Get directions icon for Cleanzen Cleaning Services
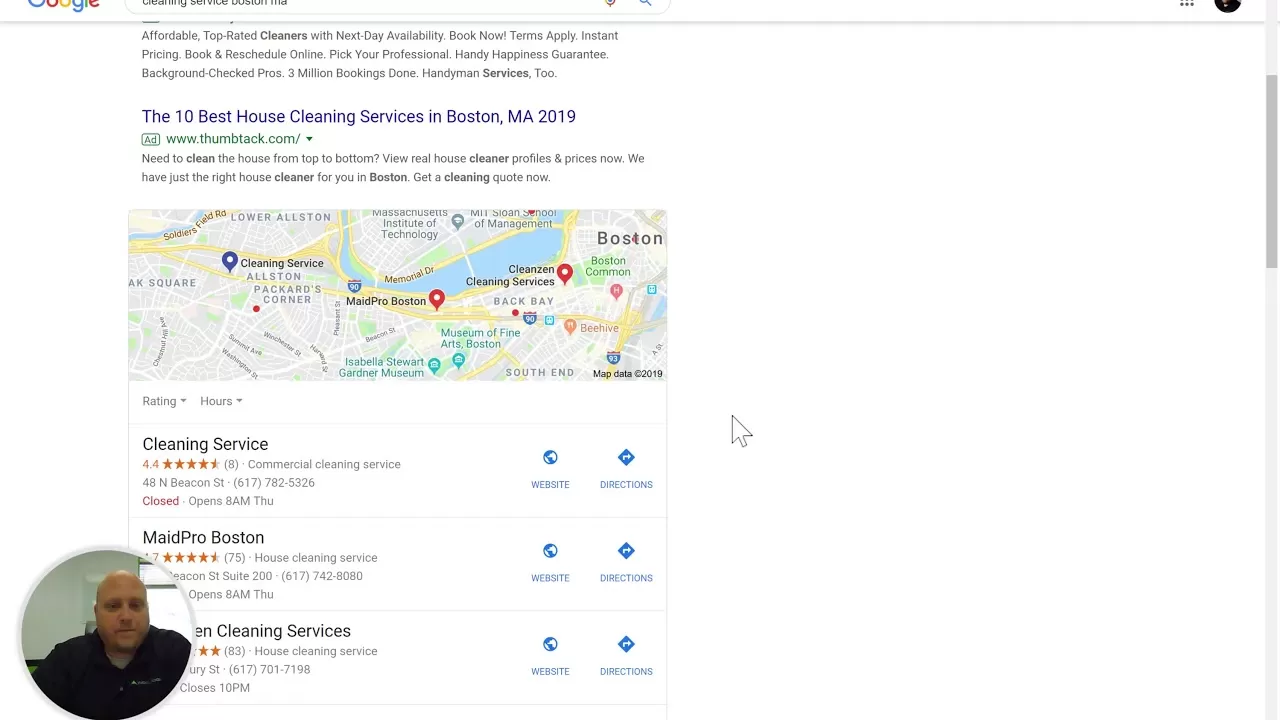 [x=626, y=644]
